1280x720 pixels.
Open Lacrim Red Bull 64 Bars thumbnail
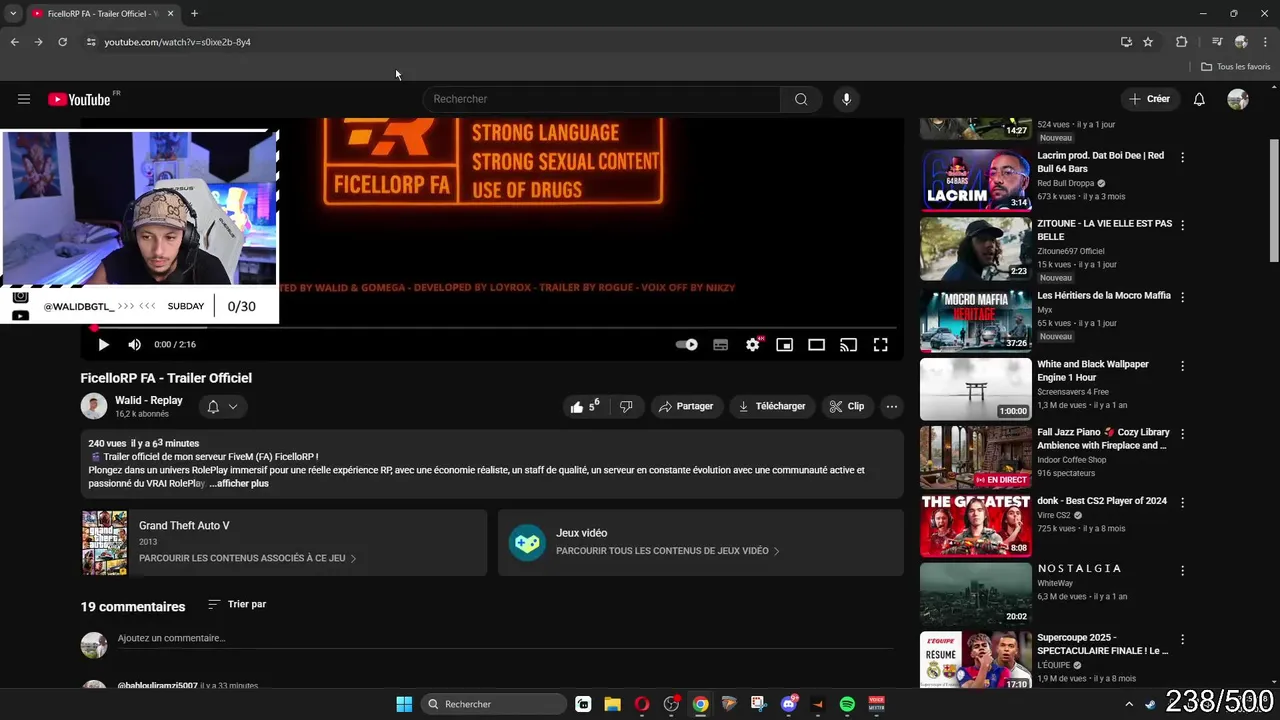975,180
